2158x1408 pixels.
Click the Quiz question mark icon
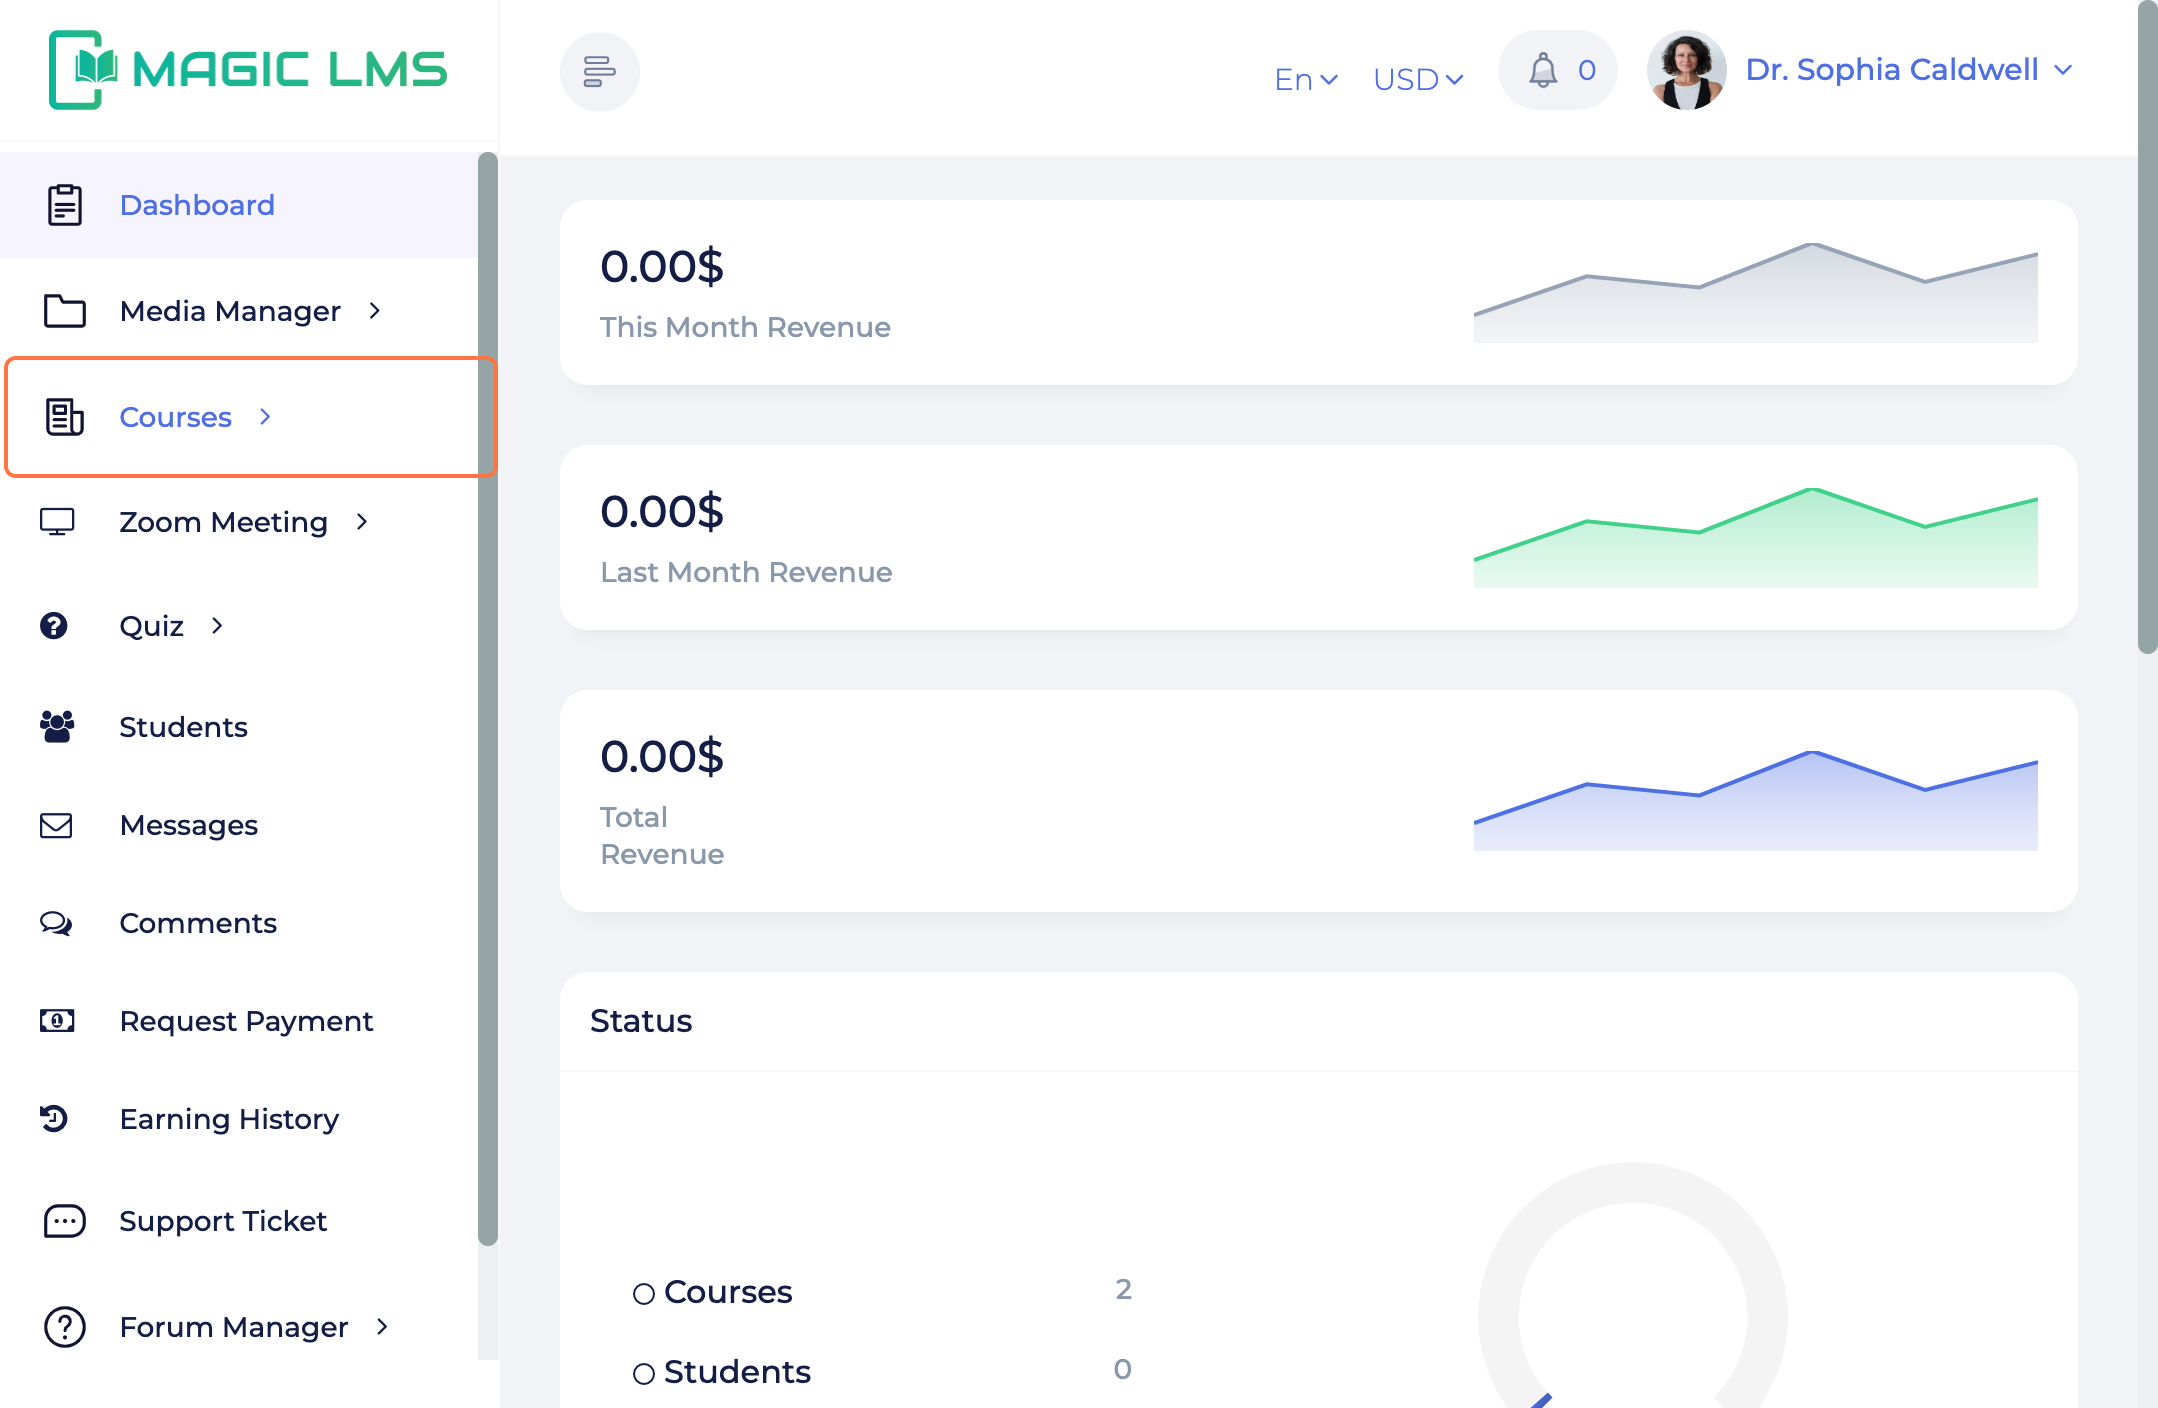[54, 626]
